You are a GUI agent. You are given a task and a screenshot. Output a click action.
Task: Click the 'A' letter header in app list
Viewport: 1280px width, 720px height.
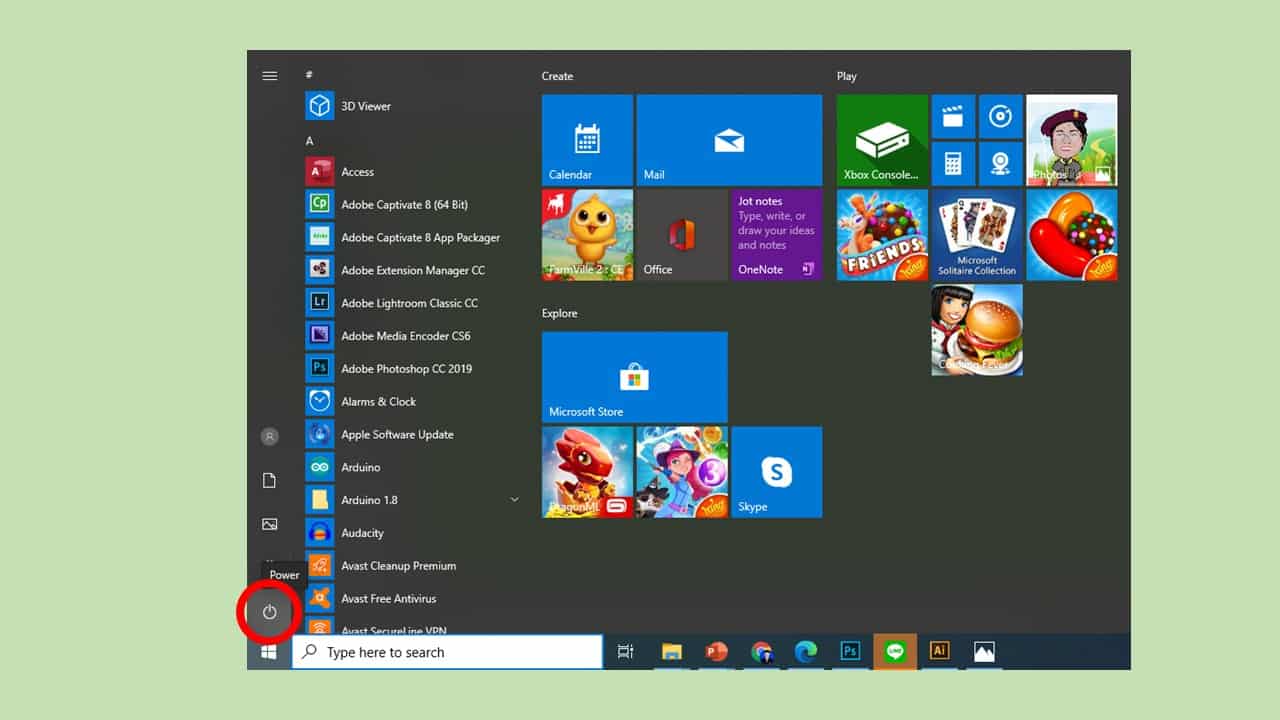coord(310,141)
